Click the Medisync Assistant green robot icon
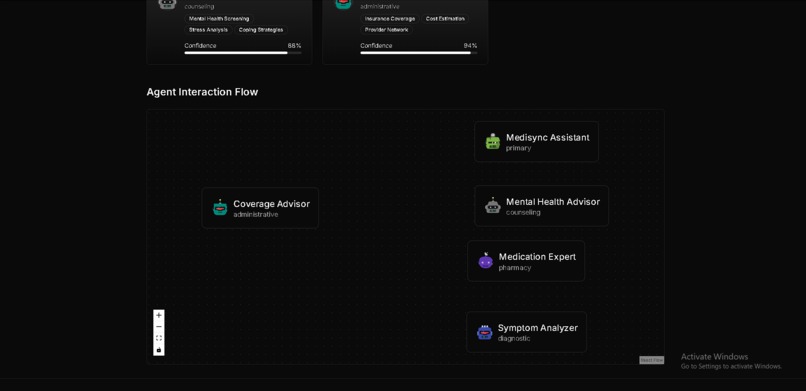The height and width of the screenshot is (391, 806). pos(492,142)
